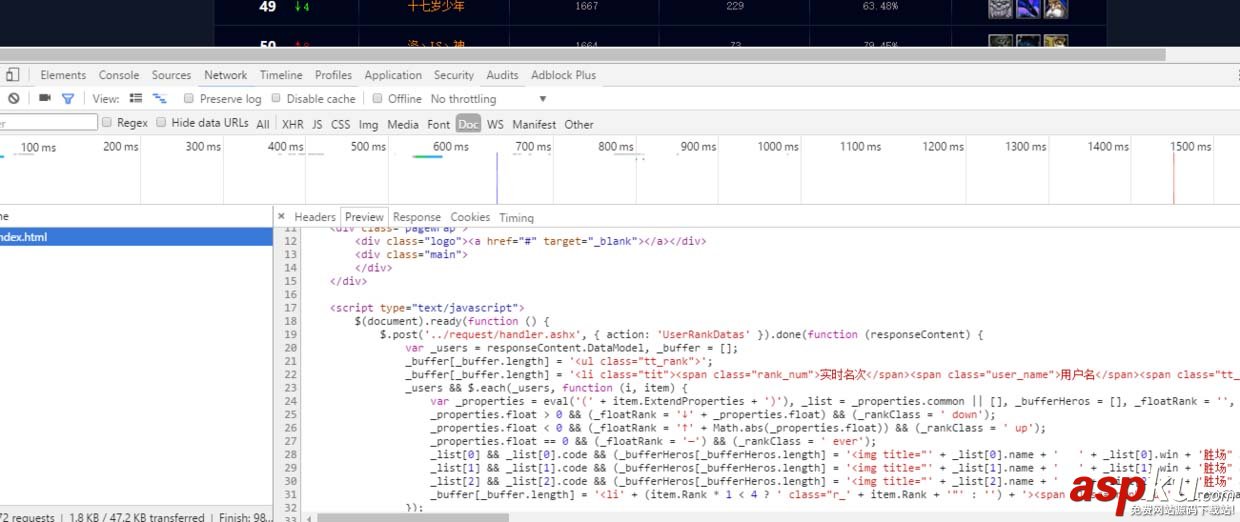1240x522 pixels.
Task: Filter by Img type
Action: [x=368, y=124]
